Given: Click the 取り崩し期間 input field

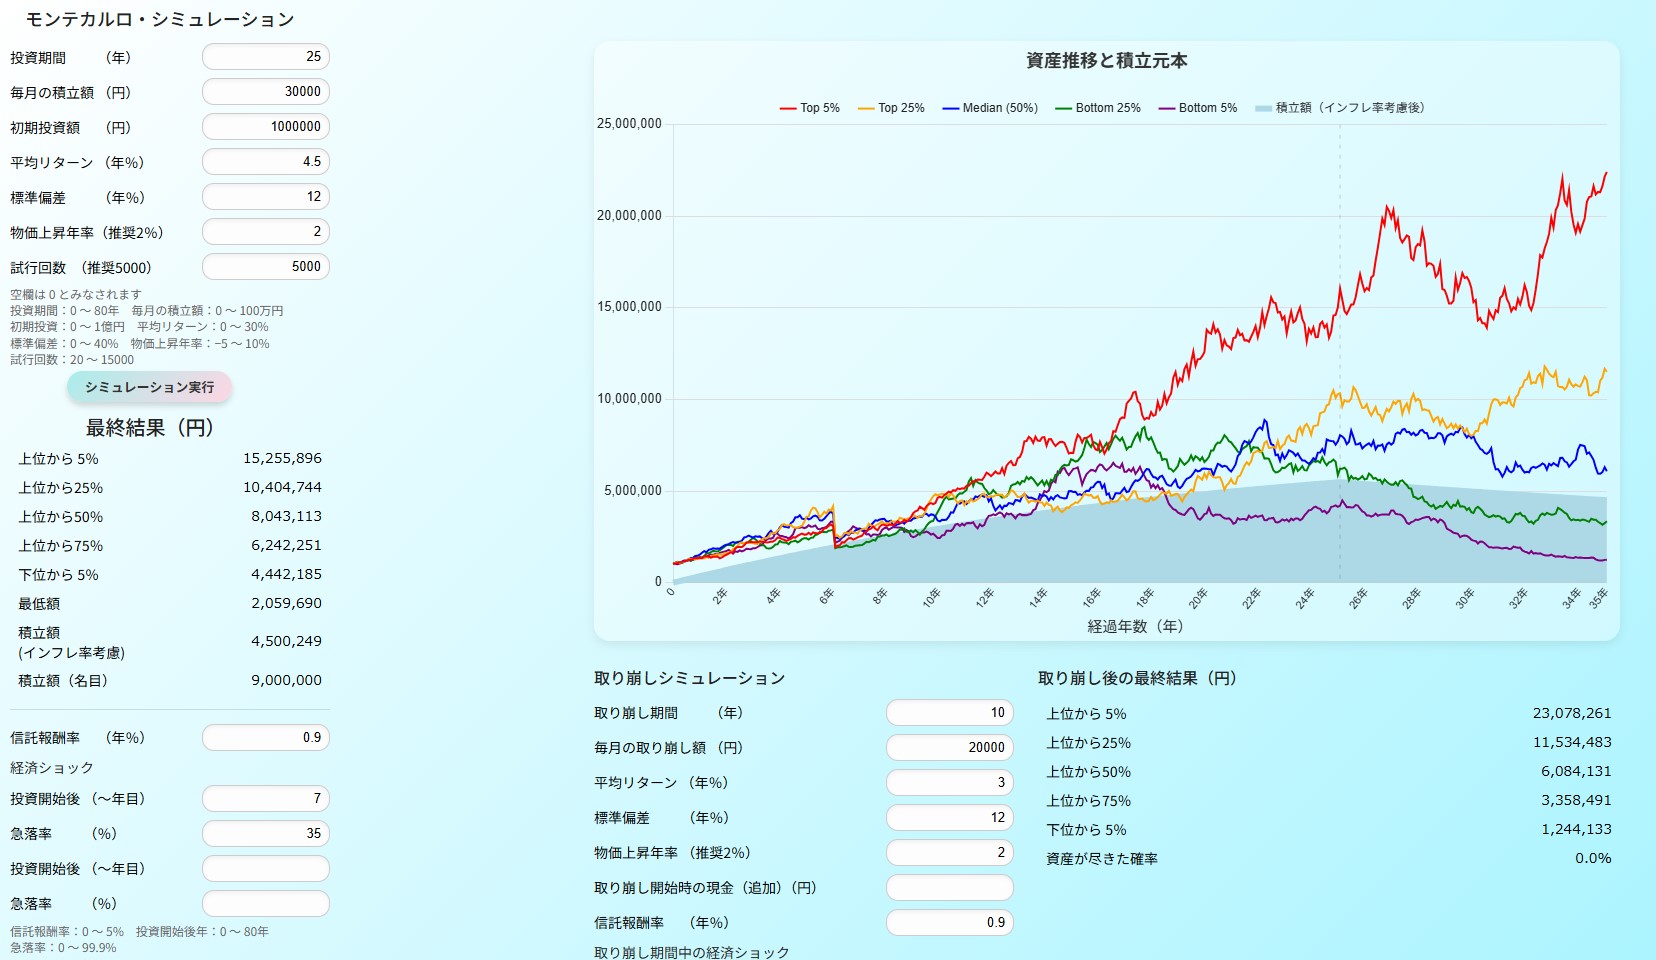Looking at the screenshot, I should 949,713.
